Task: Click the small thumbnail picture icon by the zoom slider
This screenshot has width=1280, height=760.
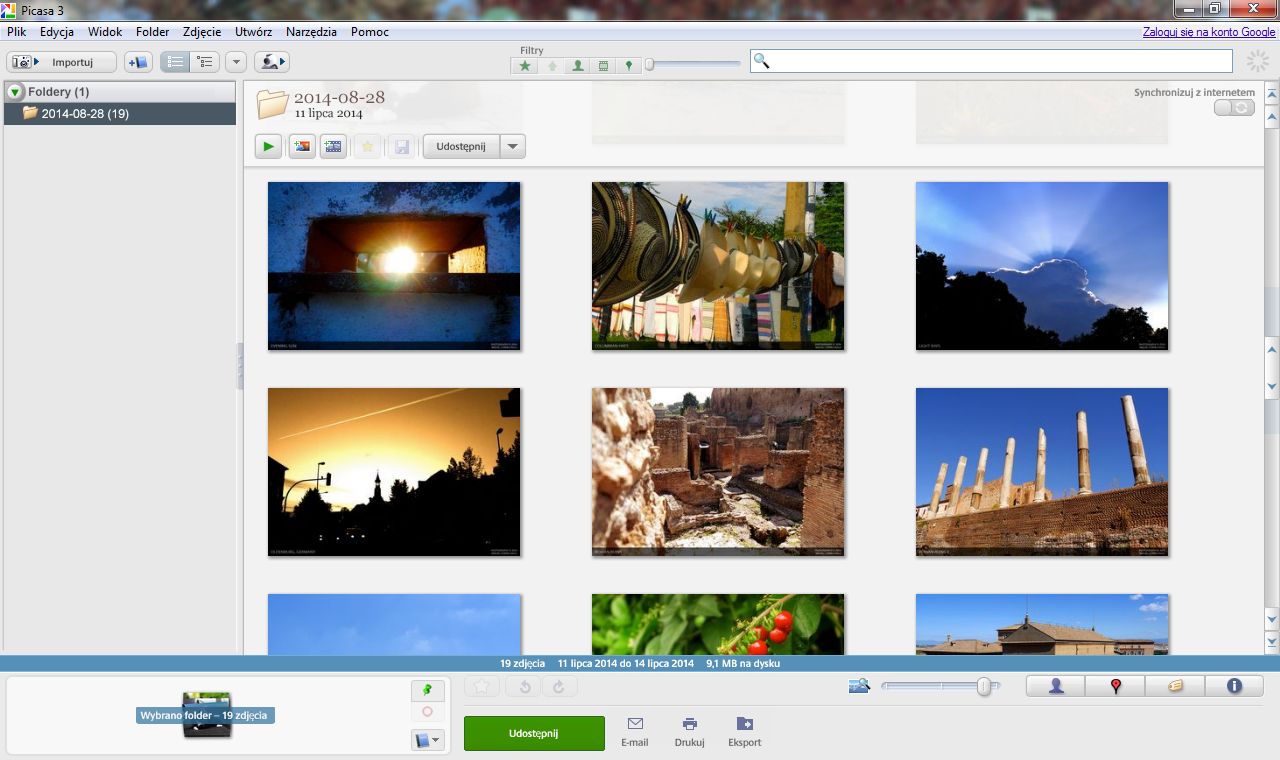Action: click(859, 686)
